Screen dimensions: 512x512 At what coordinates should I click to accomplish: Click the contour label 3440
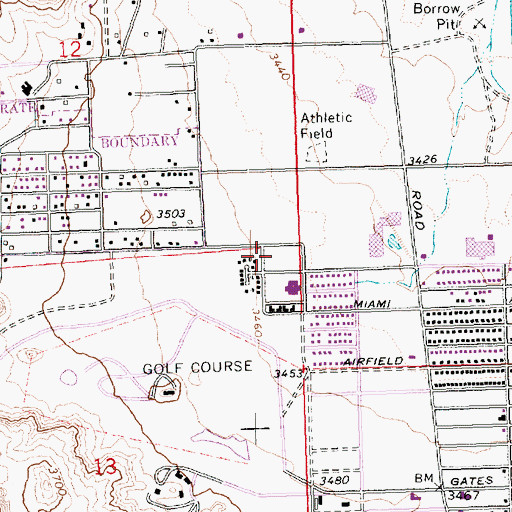pyautogui.click(x=279, y=66)
